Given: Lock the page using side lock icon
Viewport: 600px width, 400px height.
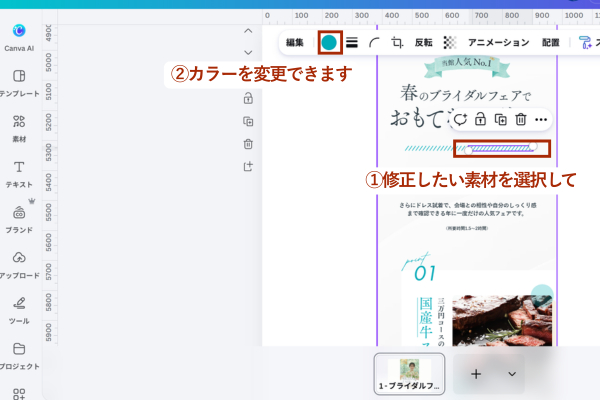Looking at the screenshot, I should coord(248,98).
